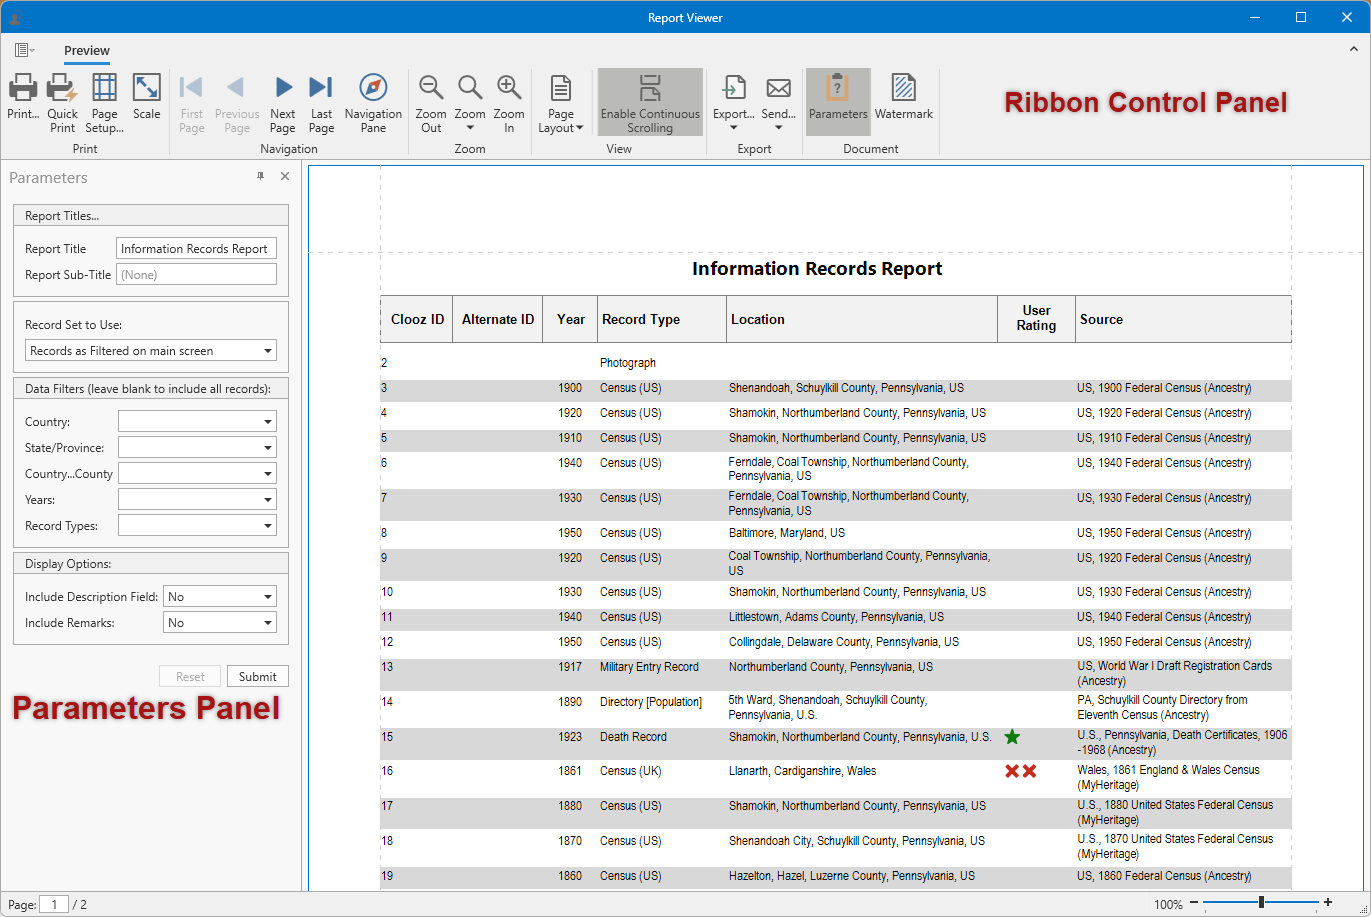Open the Country filter dropdown
The width and height of the screenshot is (1371, 917).
click(x=268, y=422)
